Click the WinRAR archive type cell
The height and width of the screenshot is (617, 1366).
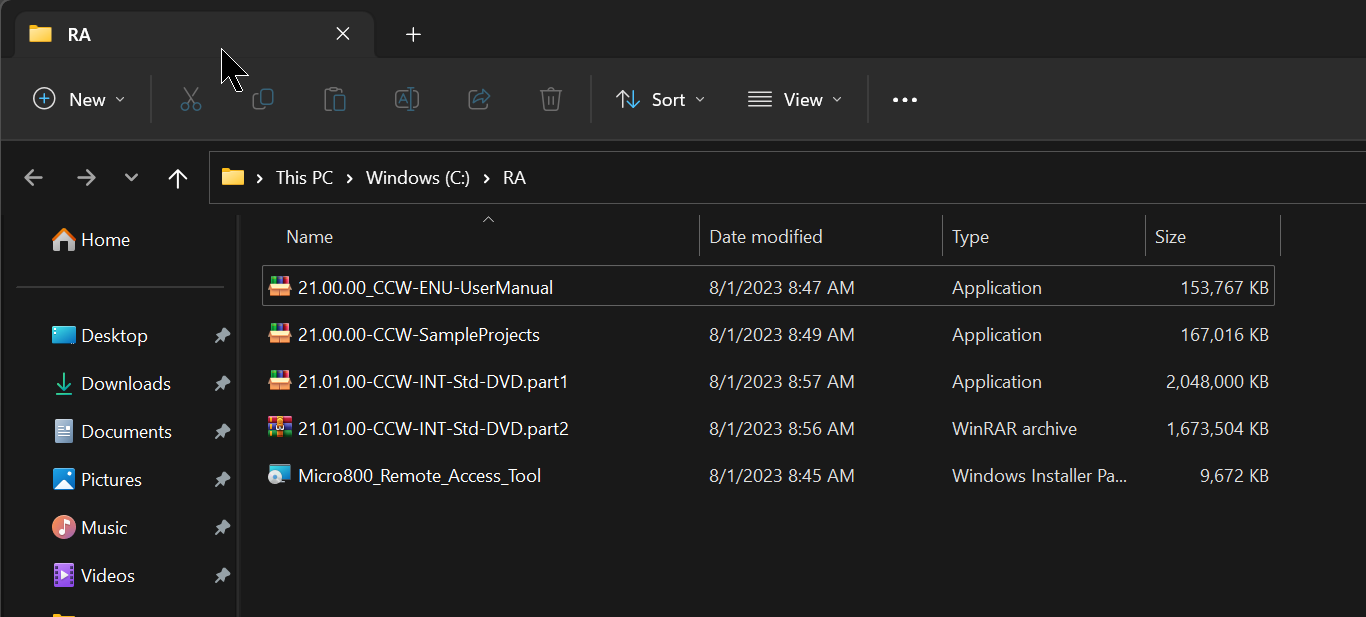tap(1014, 428)
